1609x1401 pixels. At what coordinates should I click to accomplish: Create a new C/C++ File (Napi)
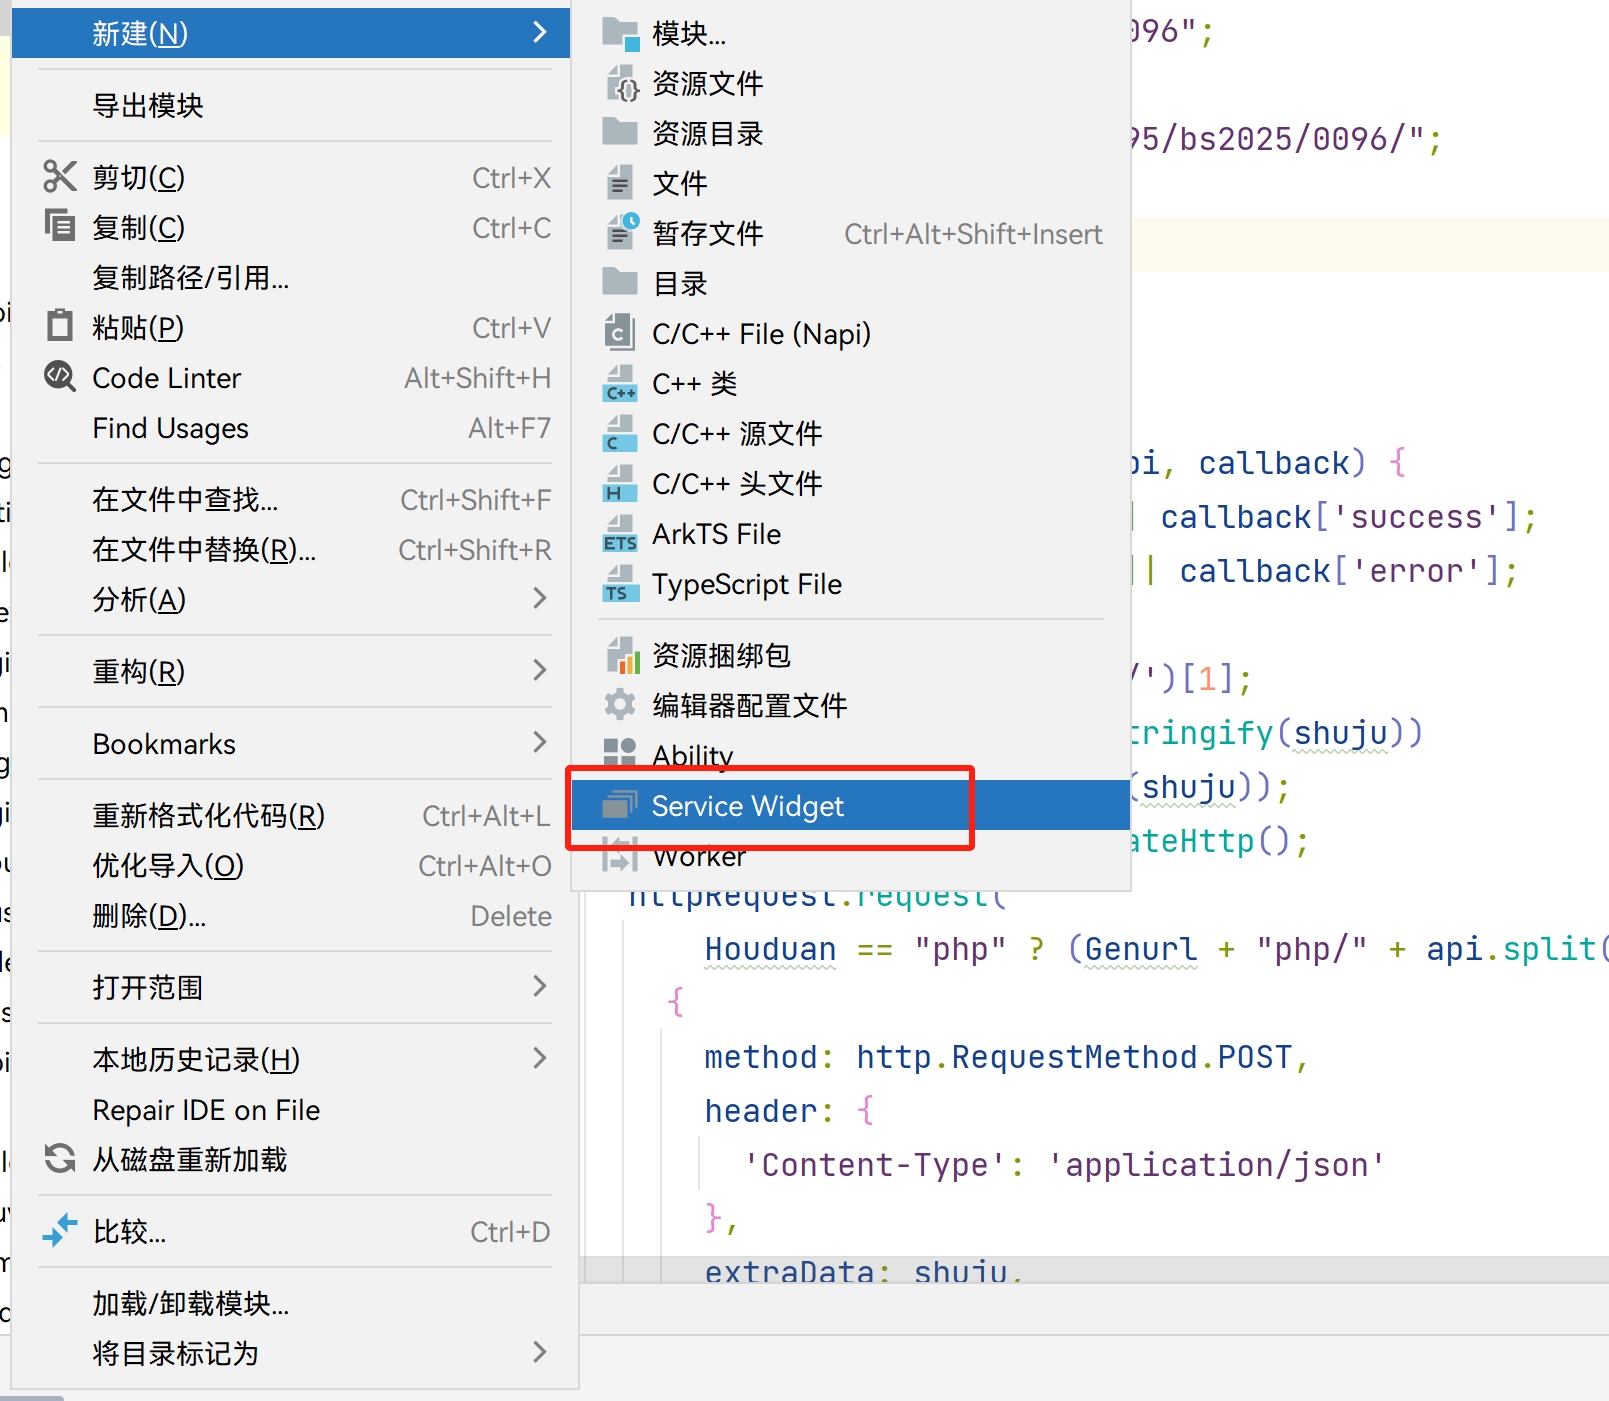coord(762,333)
